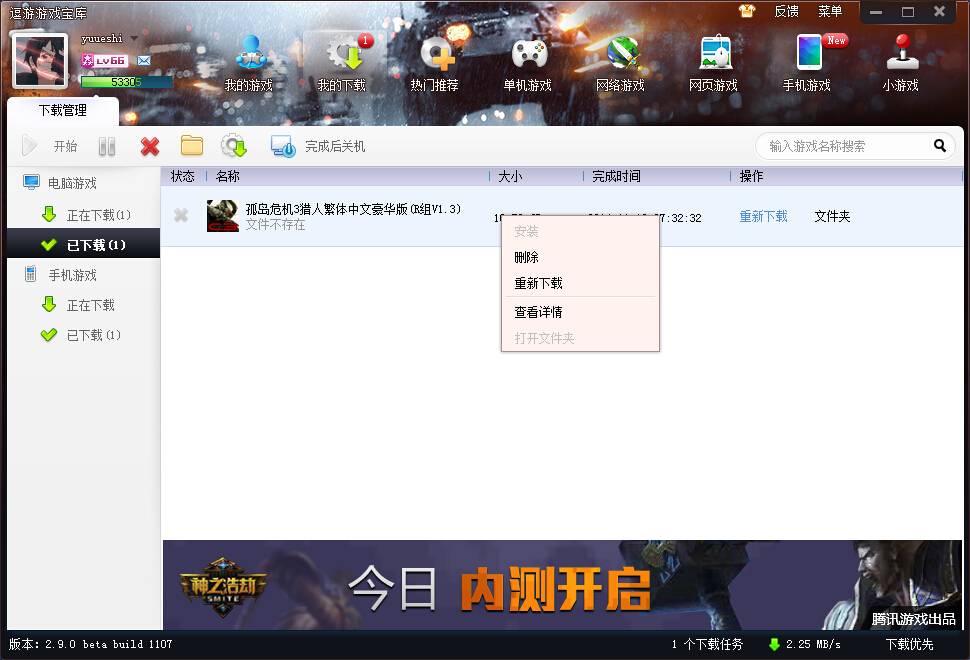Click the skin shirt icon in title bar
This screenshot has height=660, width=970.
(747, 11)
